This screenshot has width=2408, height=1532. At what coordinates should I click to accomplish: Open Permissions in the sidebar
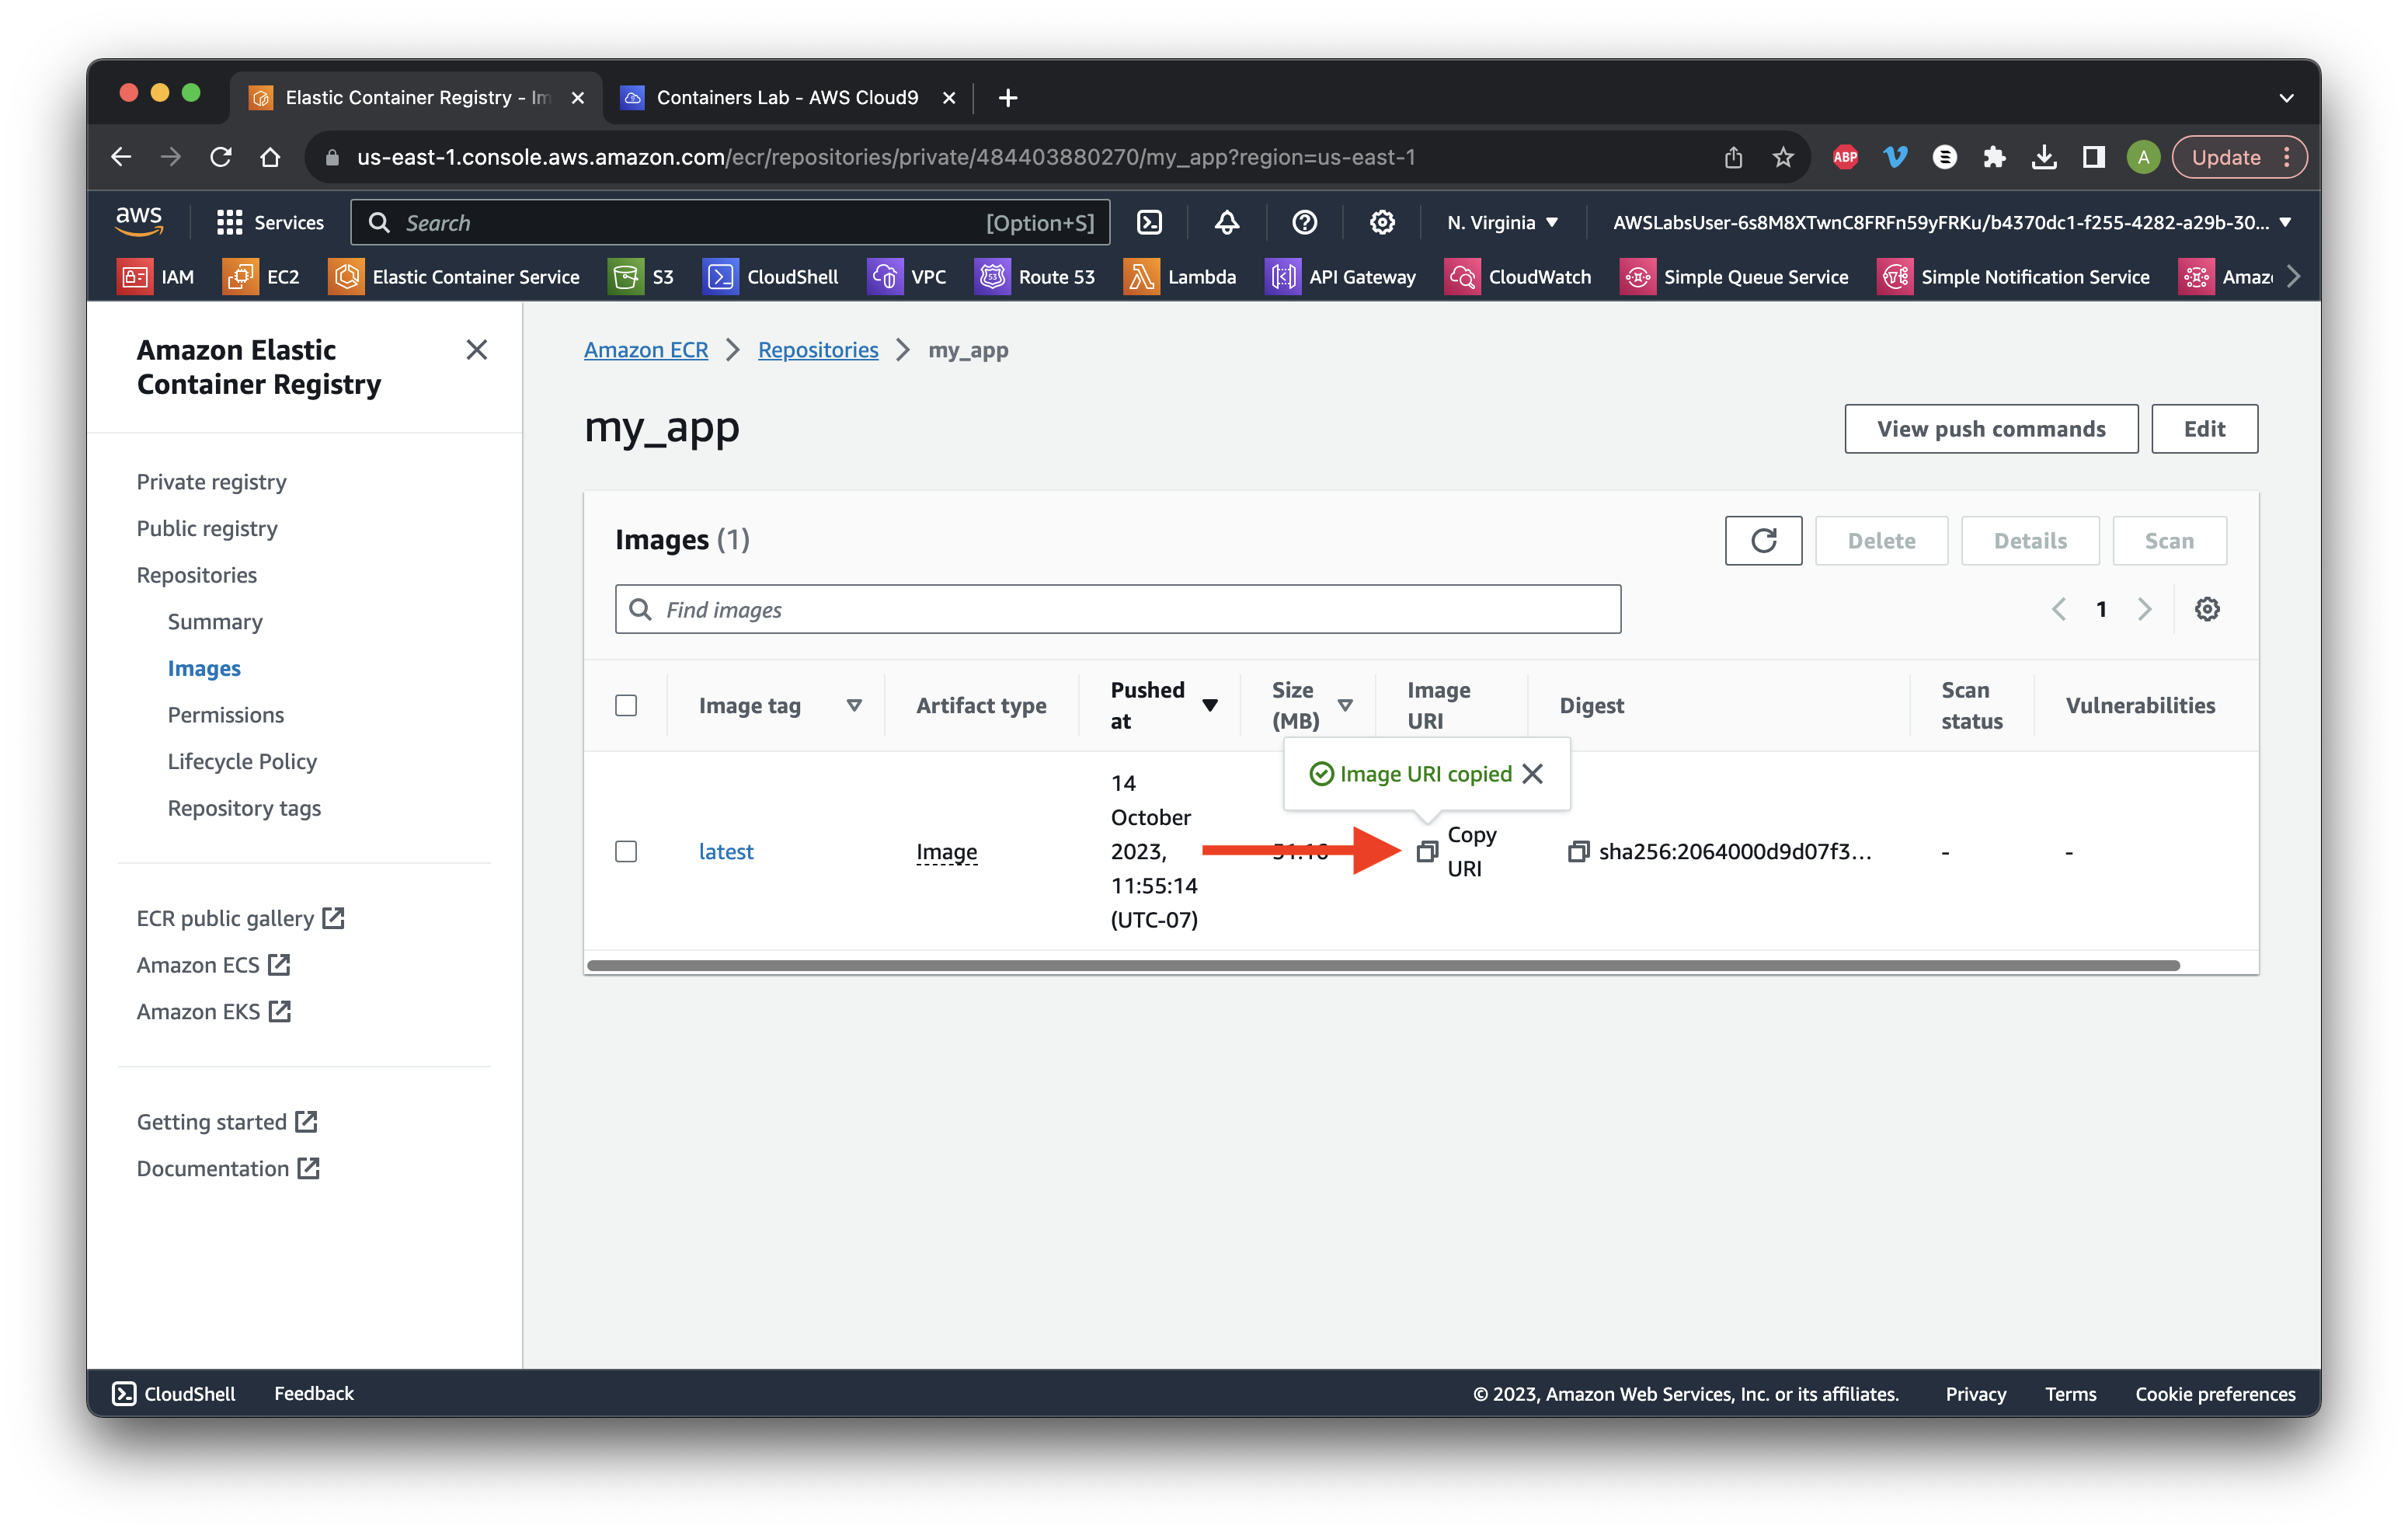tap(226, 715)
